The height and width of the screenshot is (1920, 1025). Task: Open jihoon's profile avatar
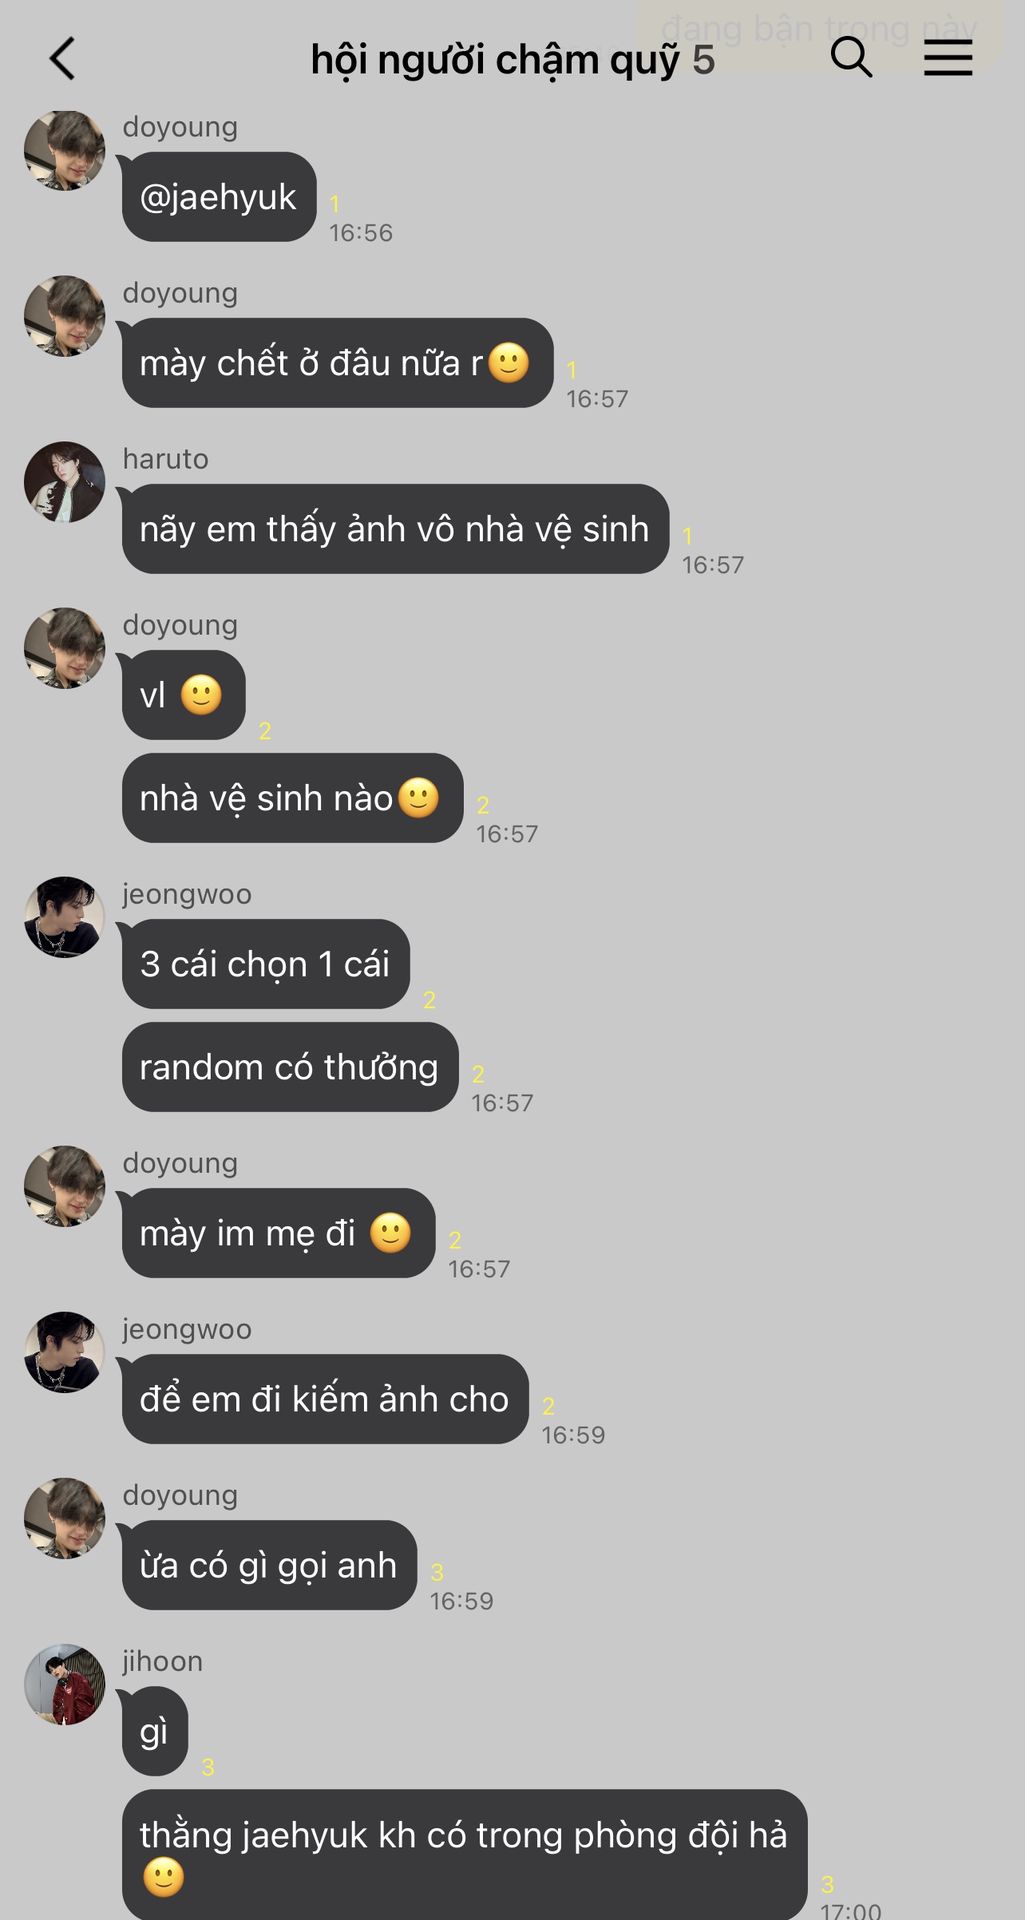pos(64,1684)
